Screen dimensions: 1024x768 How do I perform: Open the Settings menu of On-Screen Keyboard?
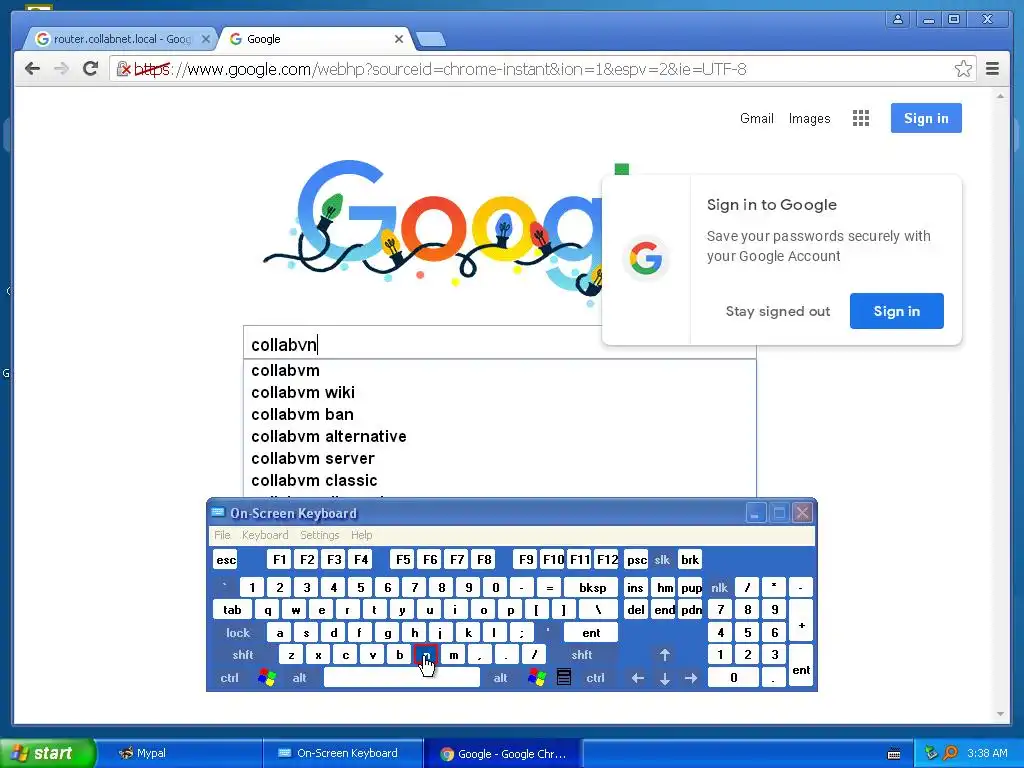tap(319, 535)
